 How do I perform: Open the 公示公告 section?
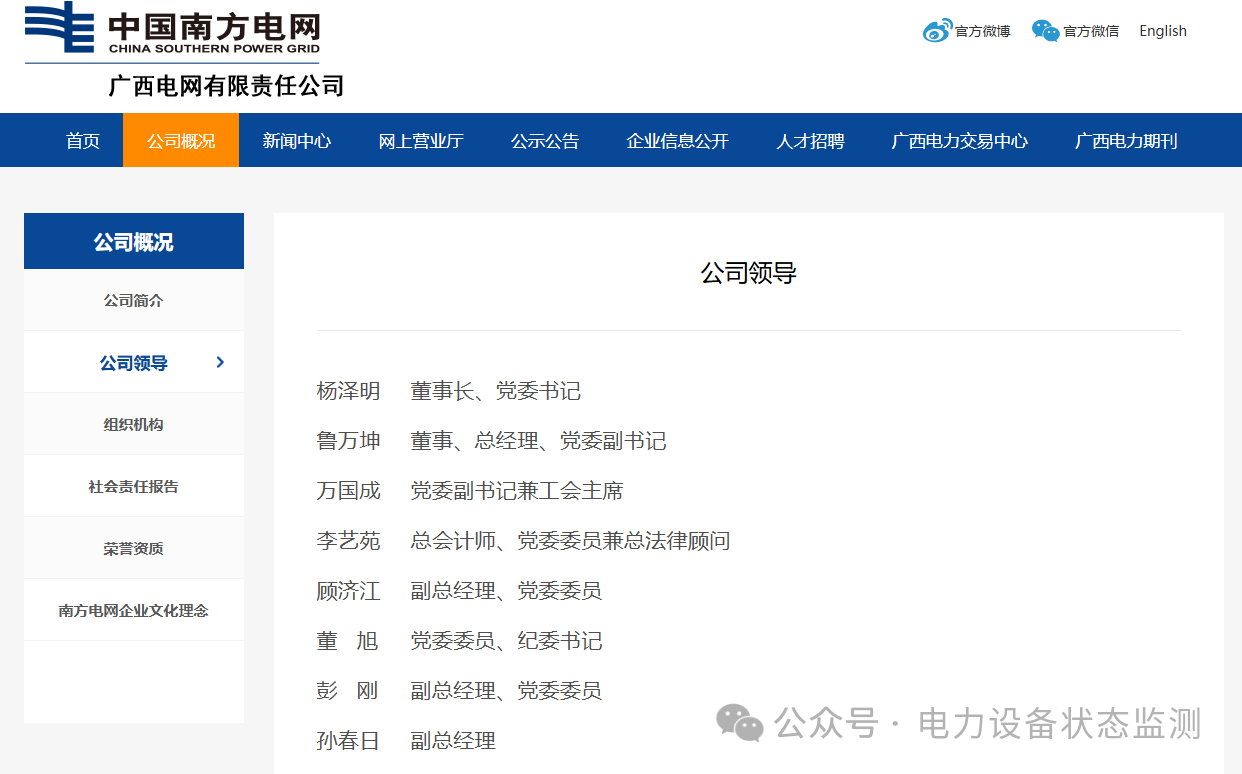point(545,140)
